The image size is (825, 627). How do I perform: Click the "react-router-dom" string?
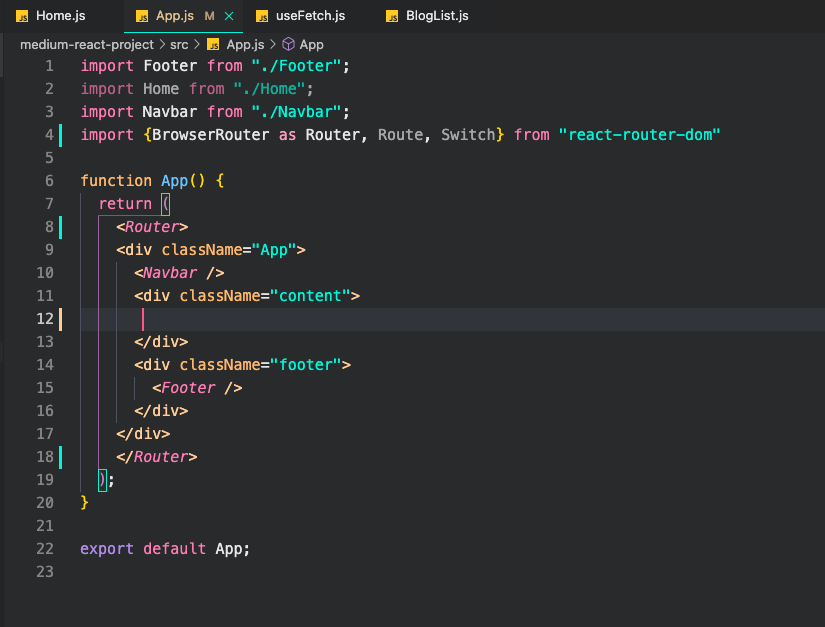click(x=639, y=135)
